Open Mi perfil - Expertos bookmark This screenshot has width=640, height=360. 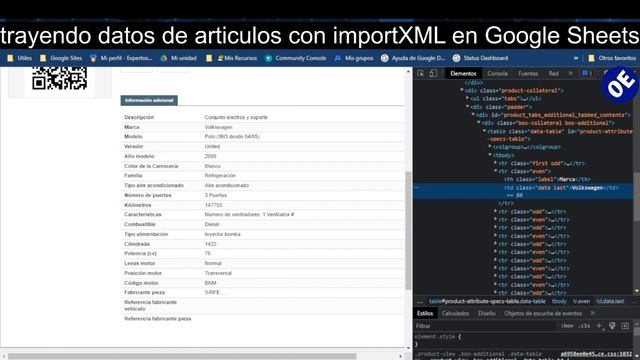tap(121, 58)
